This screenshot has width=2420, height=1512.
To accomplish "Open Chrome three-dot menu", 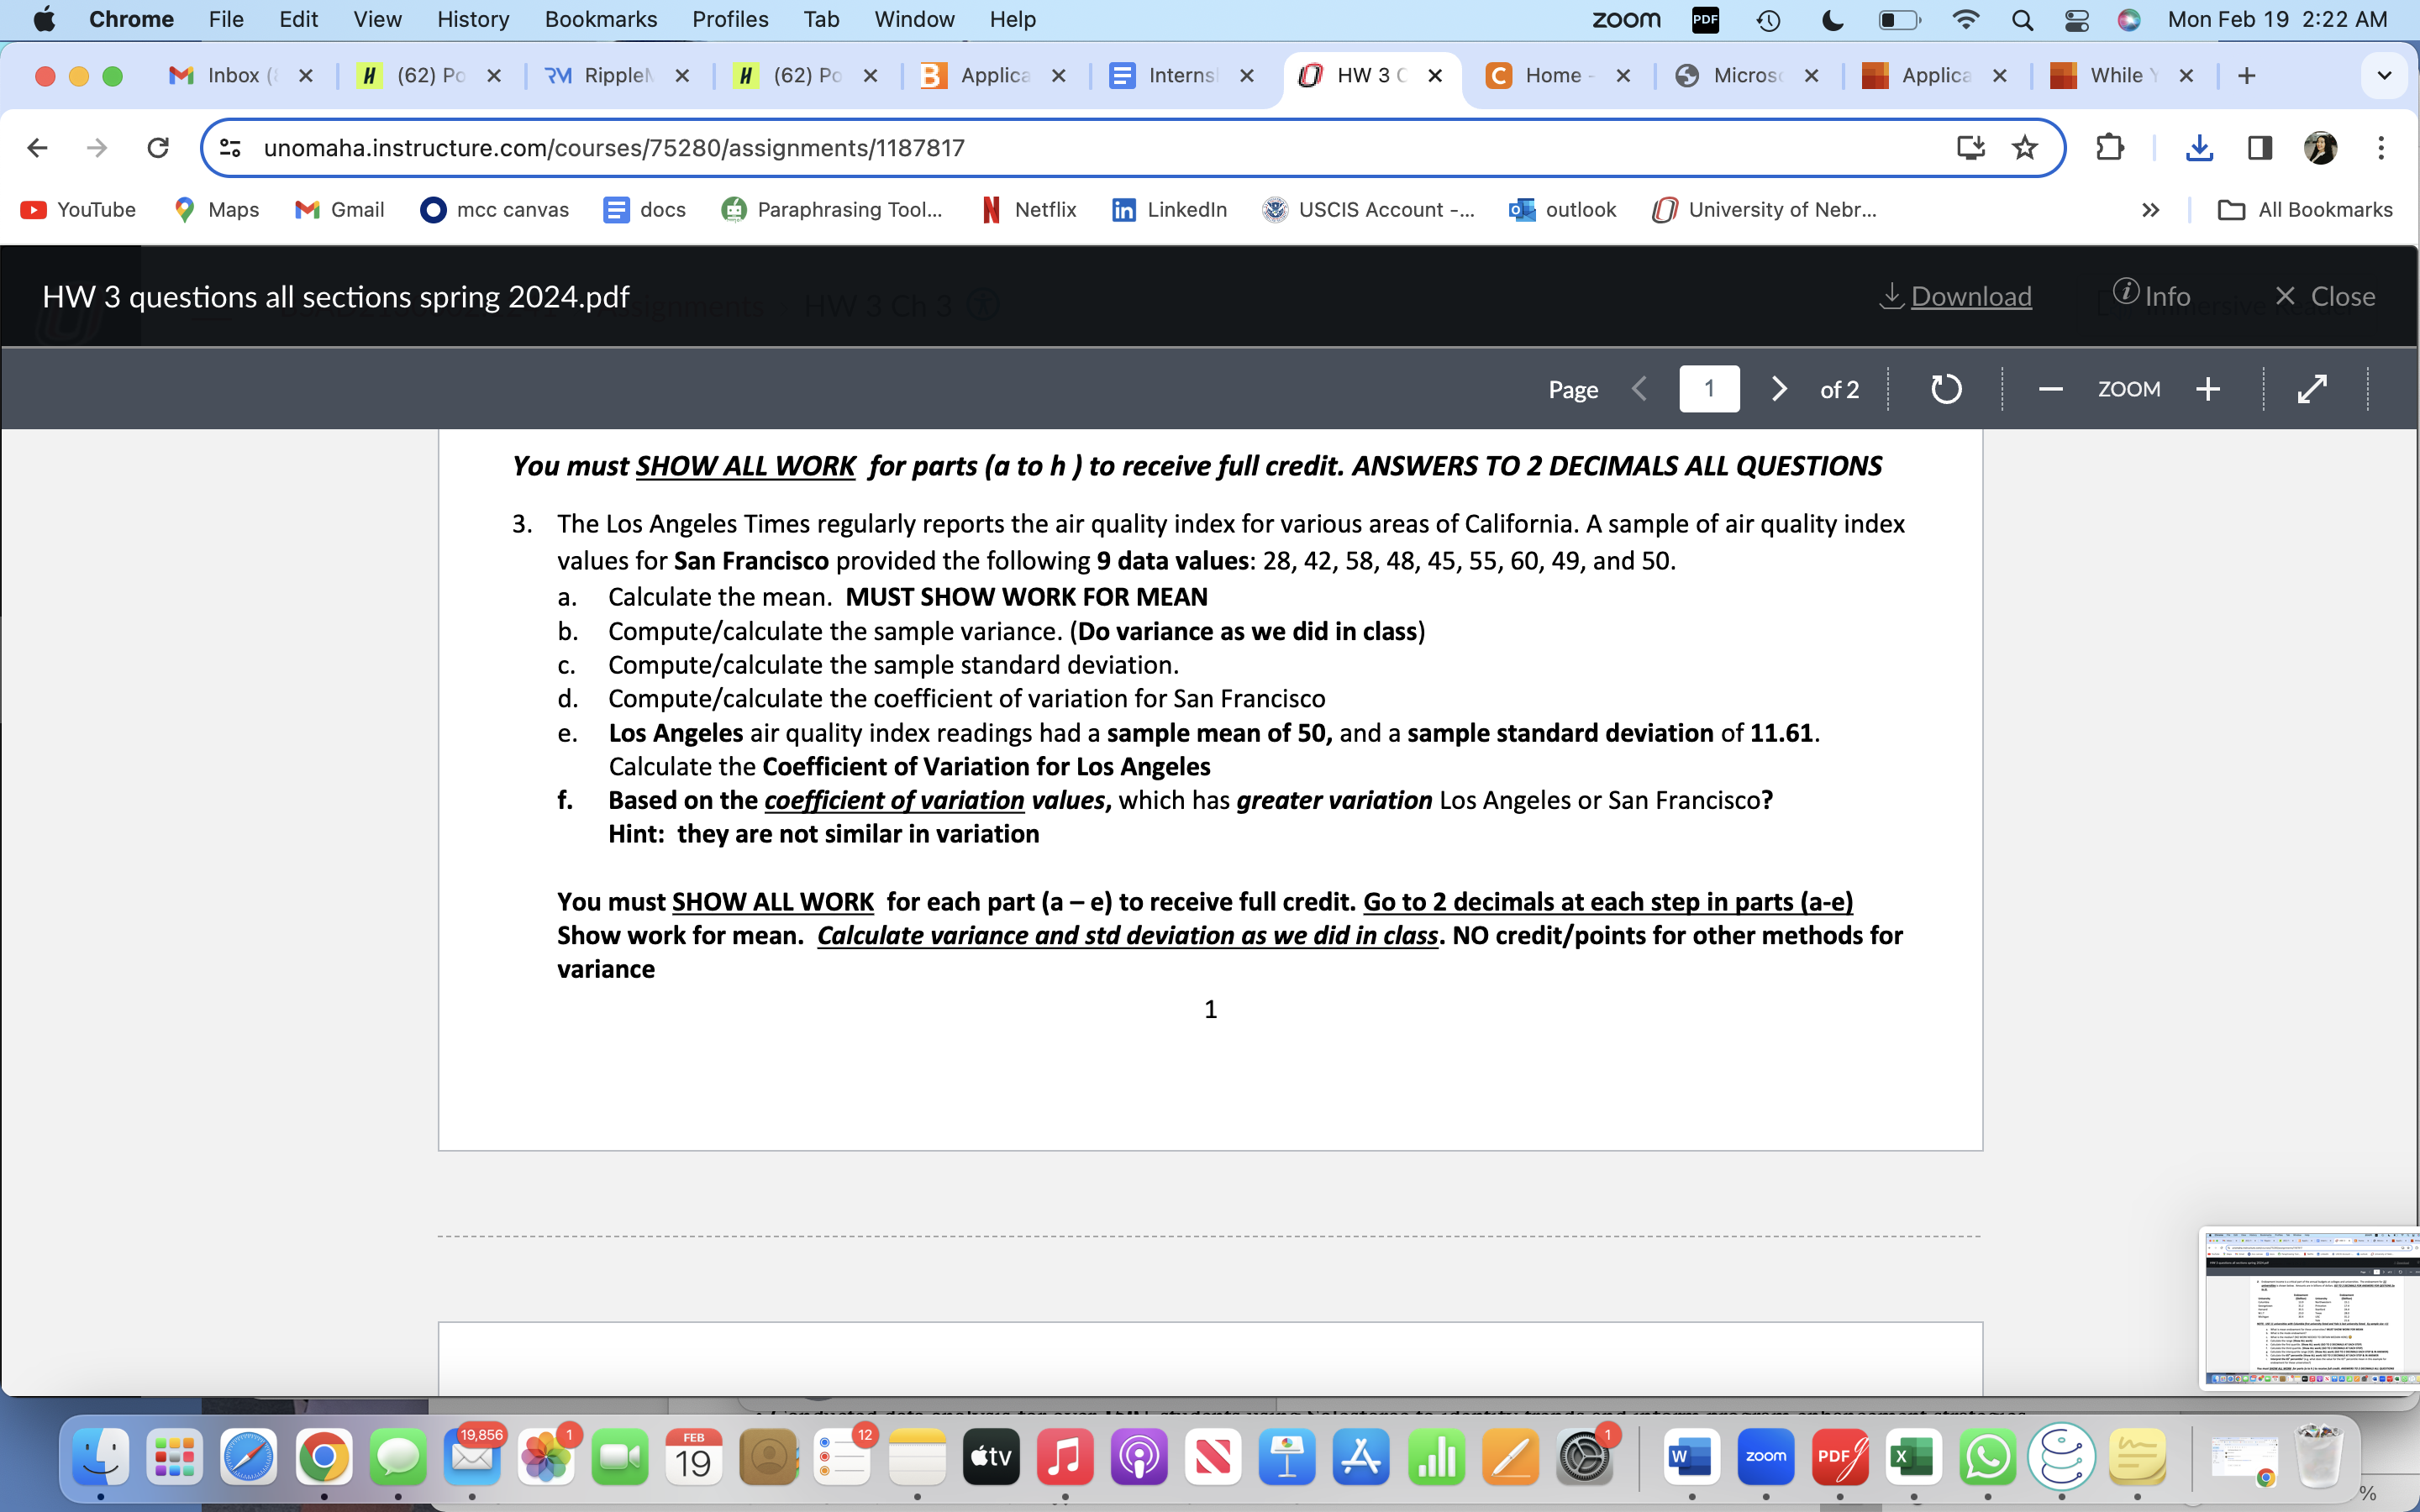I will point(2381,148).
